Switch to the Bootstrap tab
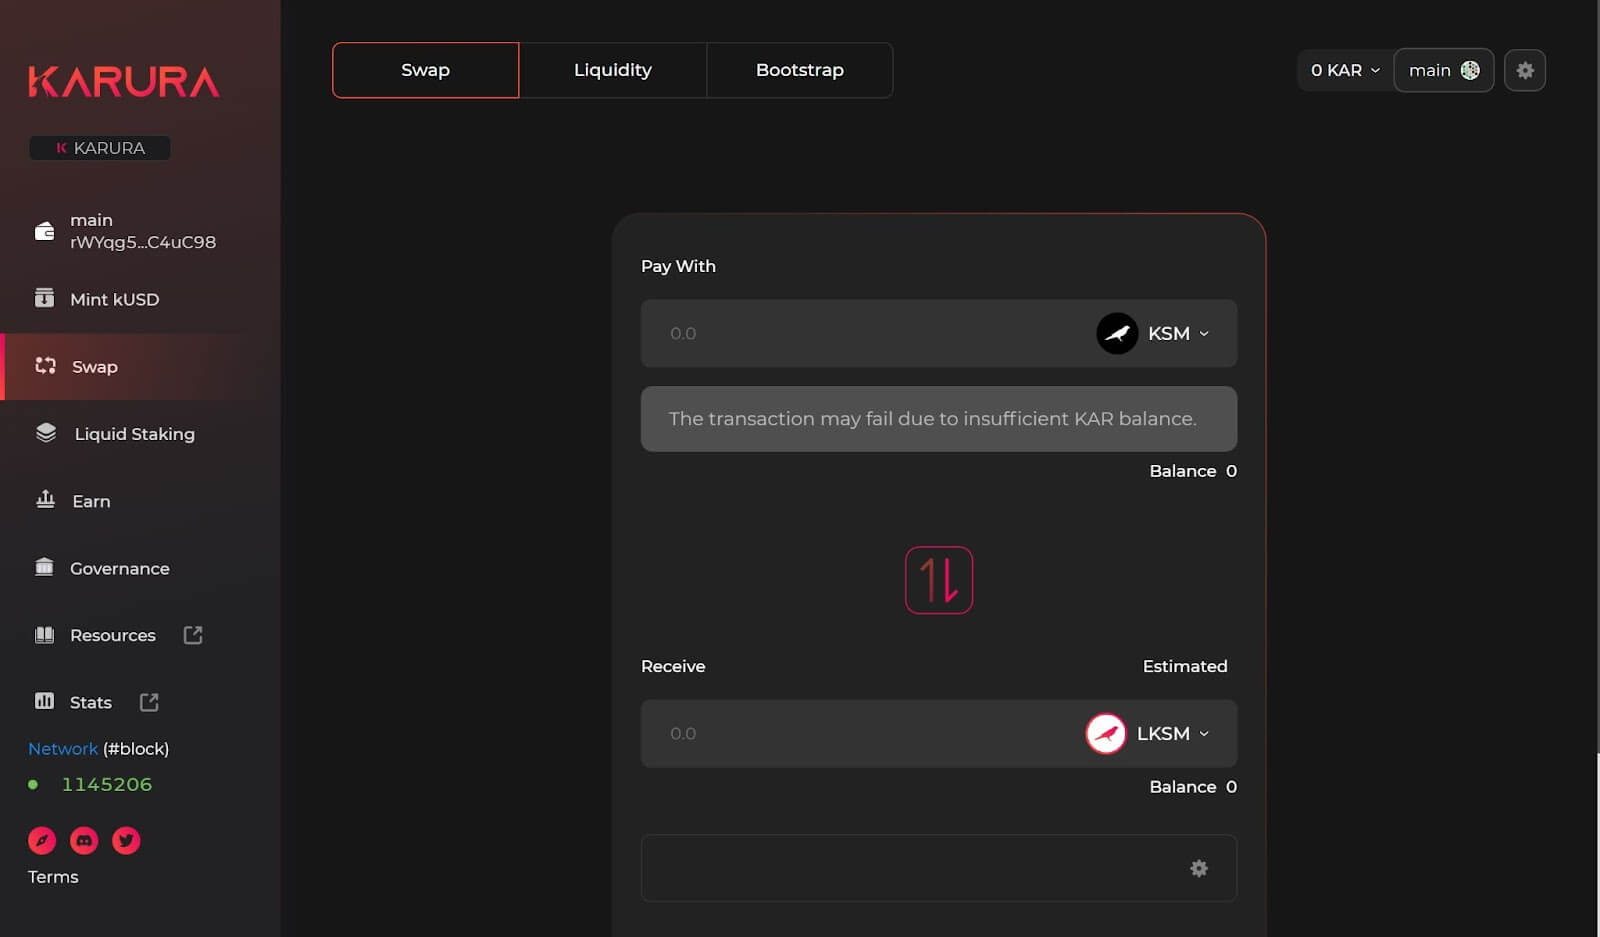 point(799,70)
